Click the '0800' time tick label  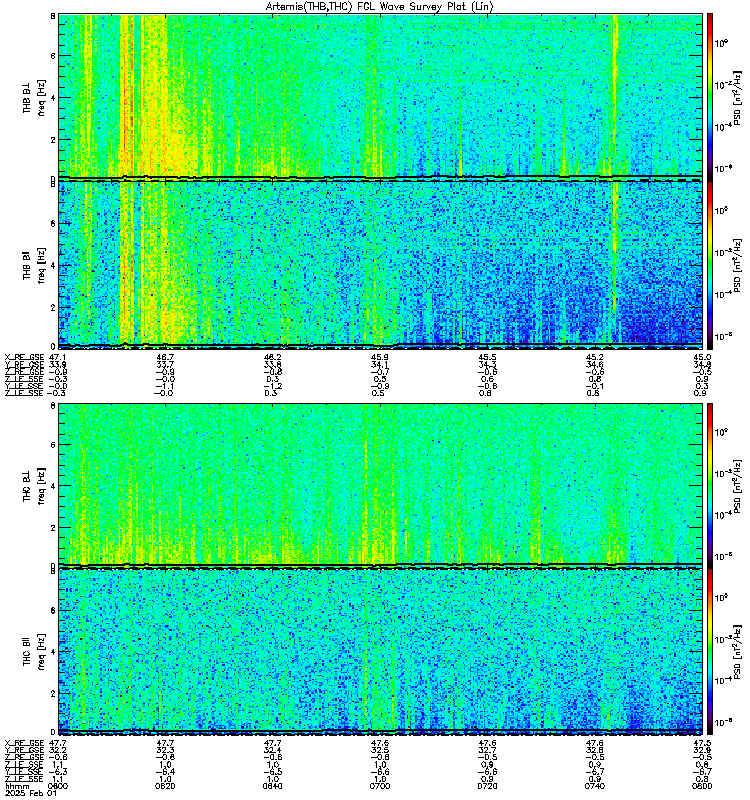tap(703, 786)
